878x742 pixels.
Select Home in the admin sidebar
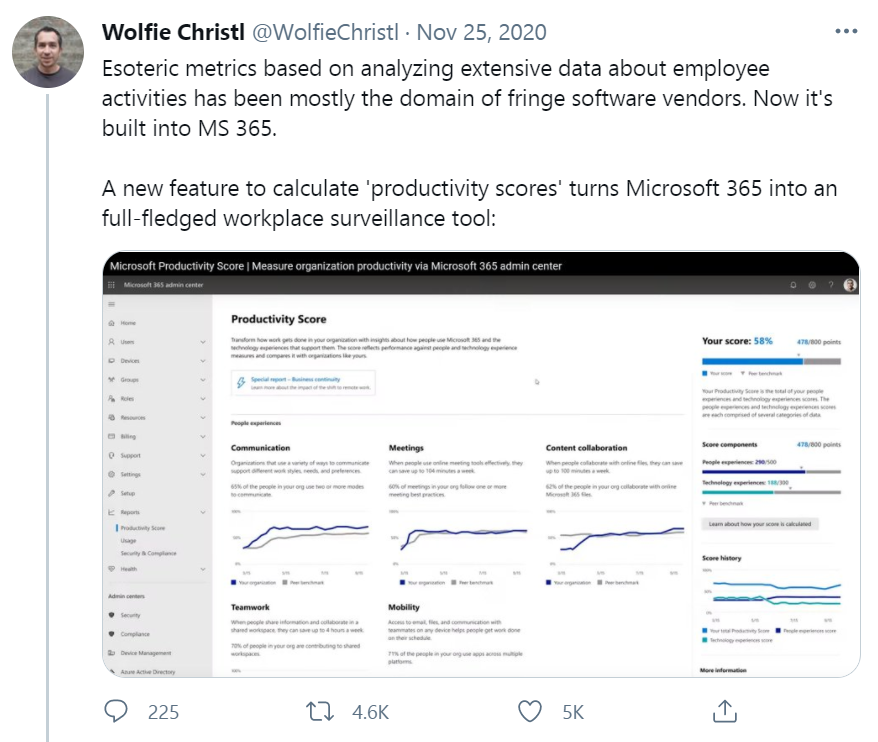pos(128,323)
